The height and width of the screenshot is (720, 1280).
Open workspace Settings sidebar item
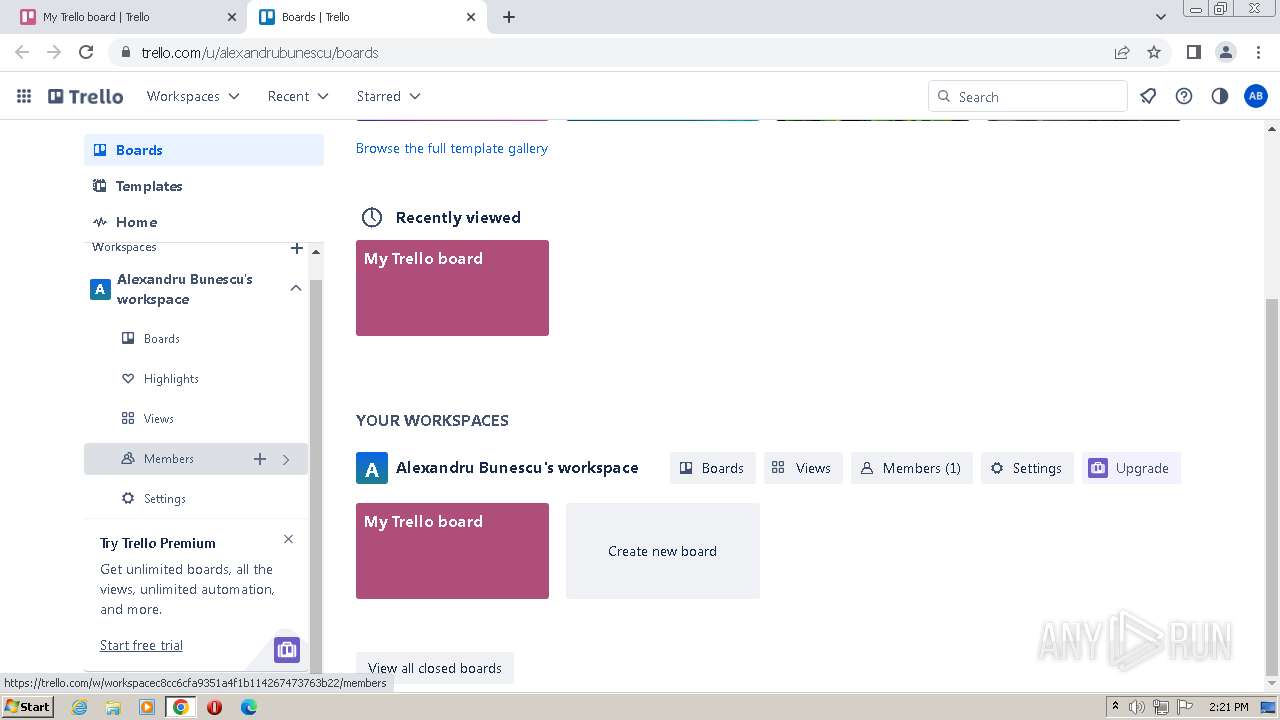point(196,499)
